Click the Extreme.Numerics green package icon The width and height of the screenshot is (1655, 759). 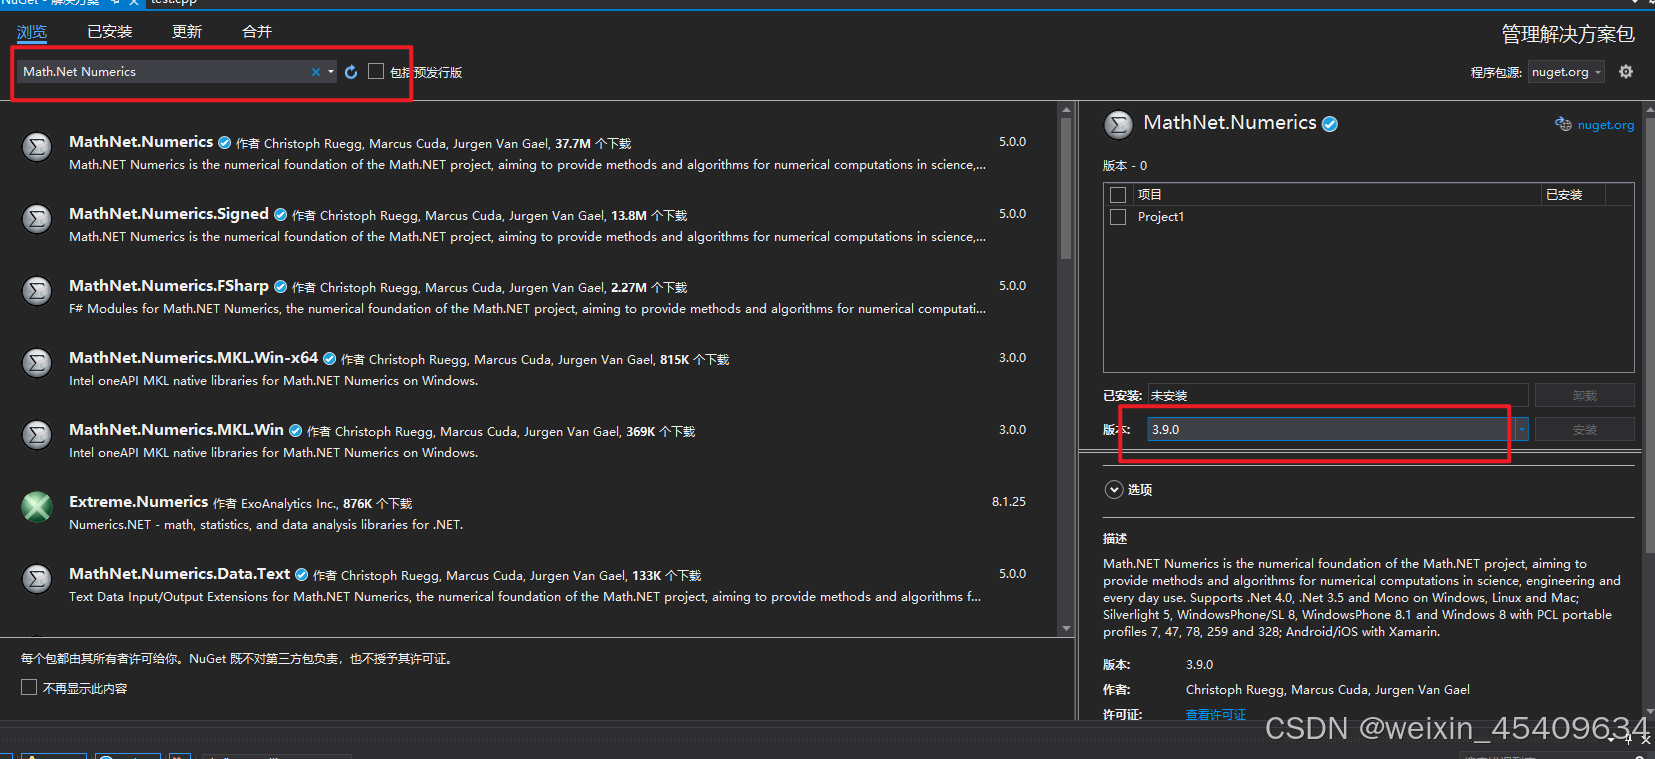[37, 507]
